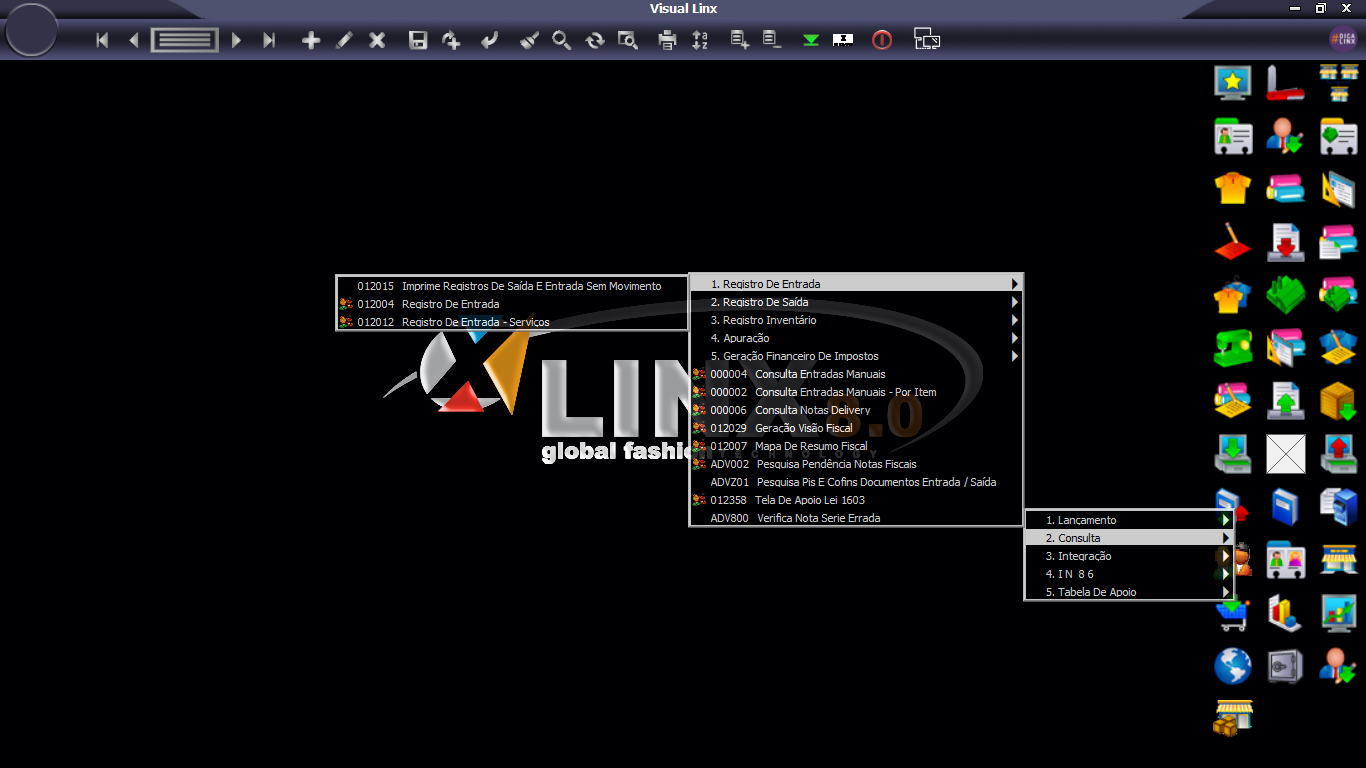Click the green down-arrow toolbar icon
The image size is (1366, 768).
[x=811, y=40]
